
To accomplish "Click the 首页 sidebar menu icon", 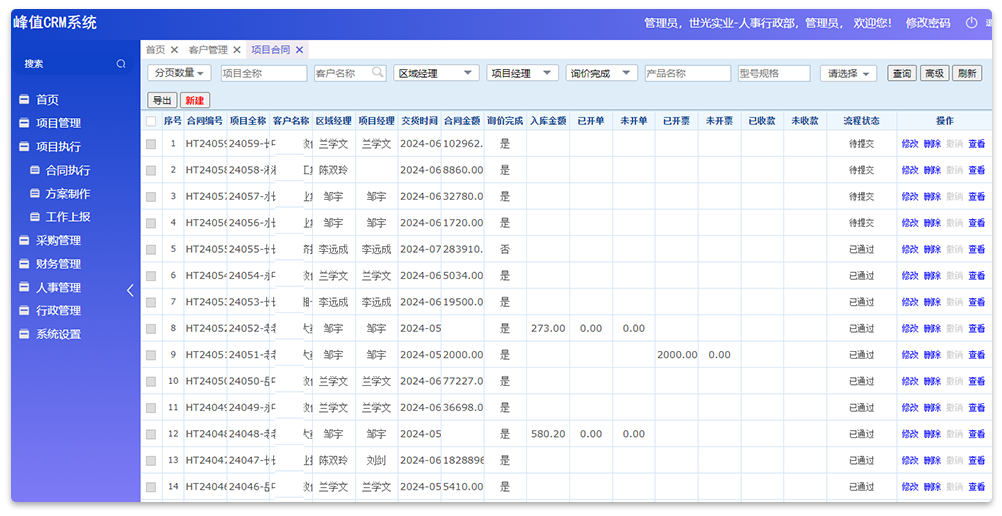I will point(24,100).
